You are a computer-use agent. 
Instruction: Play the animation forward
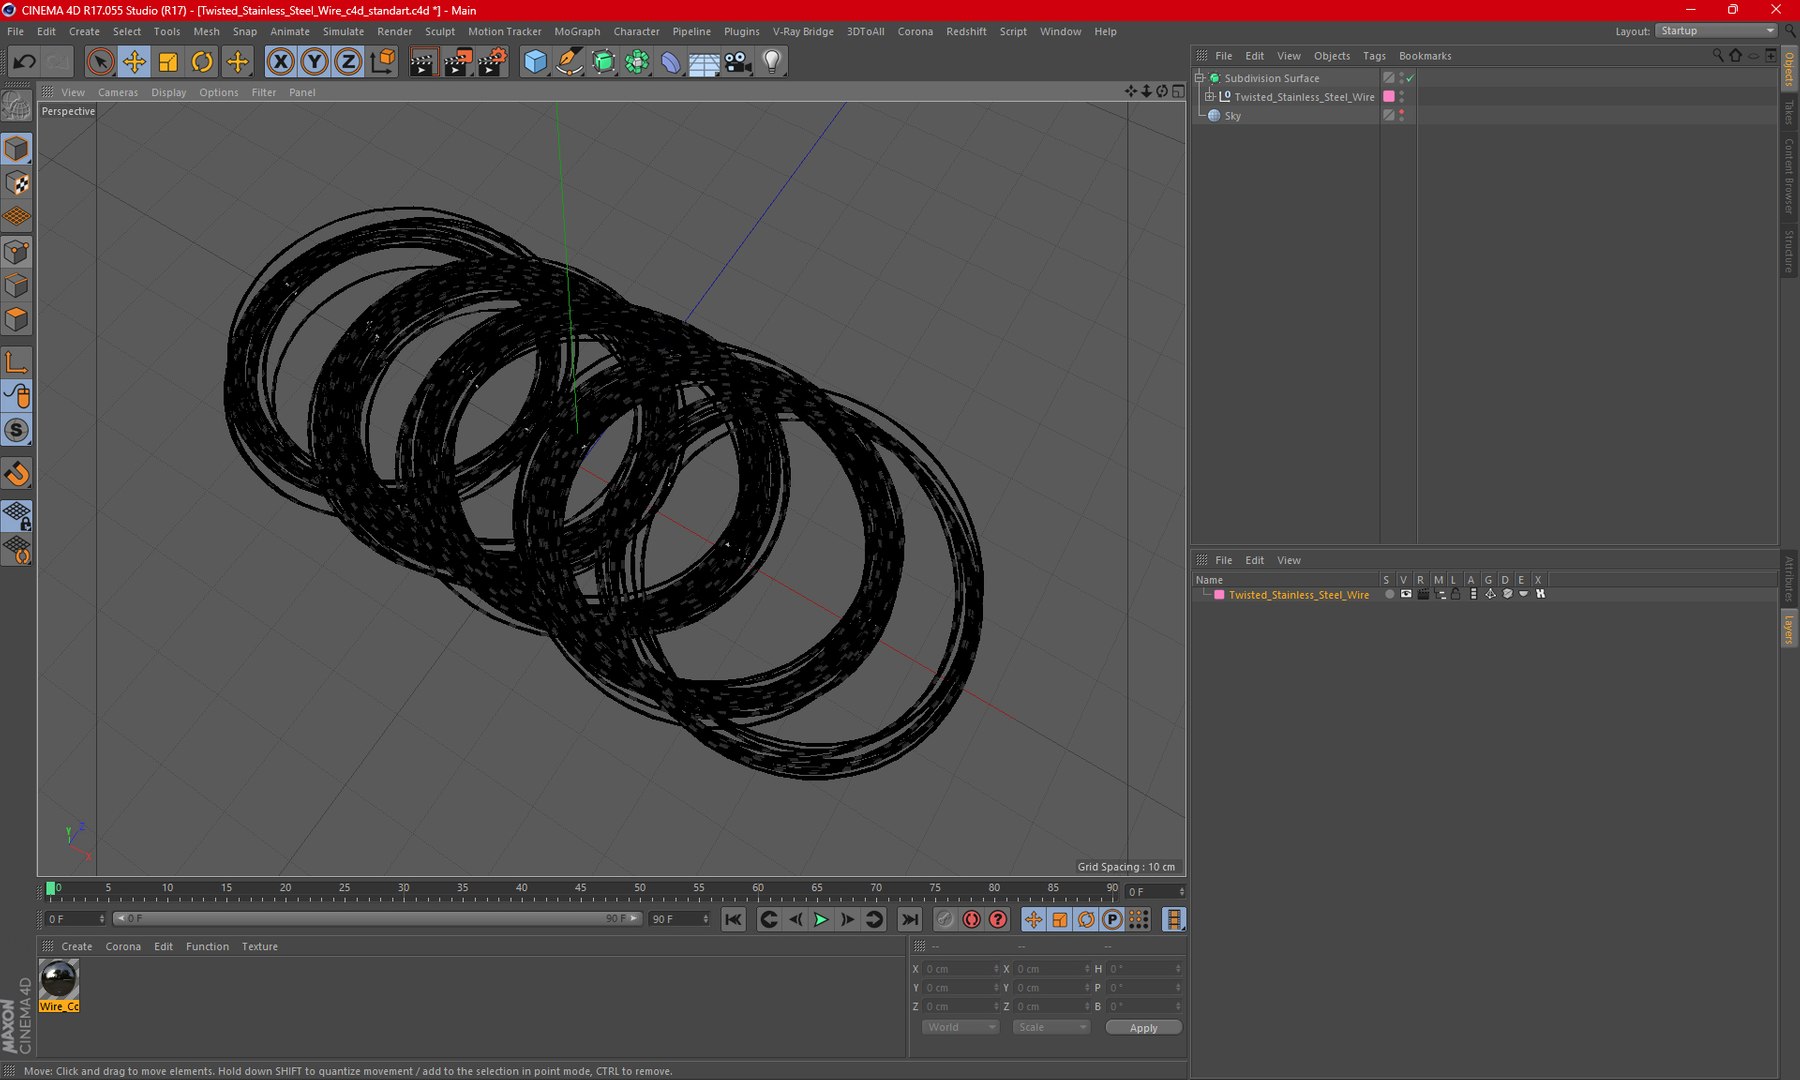tap(821, 919)
